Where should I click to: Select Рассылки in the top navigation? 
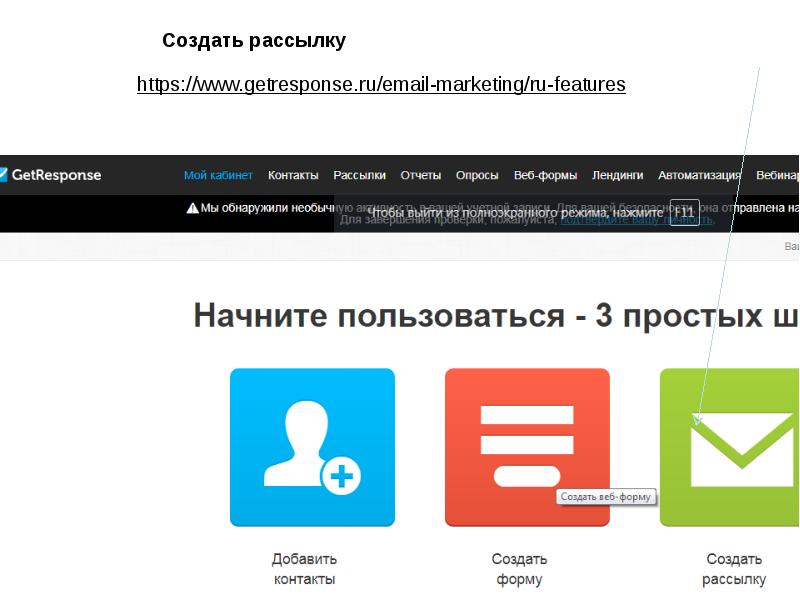[359, 175]
